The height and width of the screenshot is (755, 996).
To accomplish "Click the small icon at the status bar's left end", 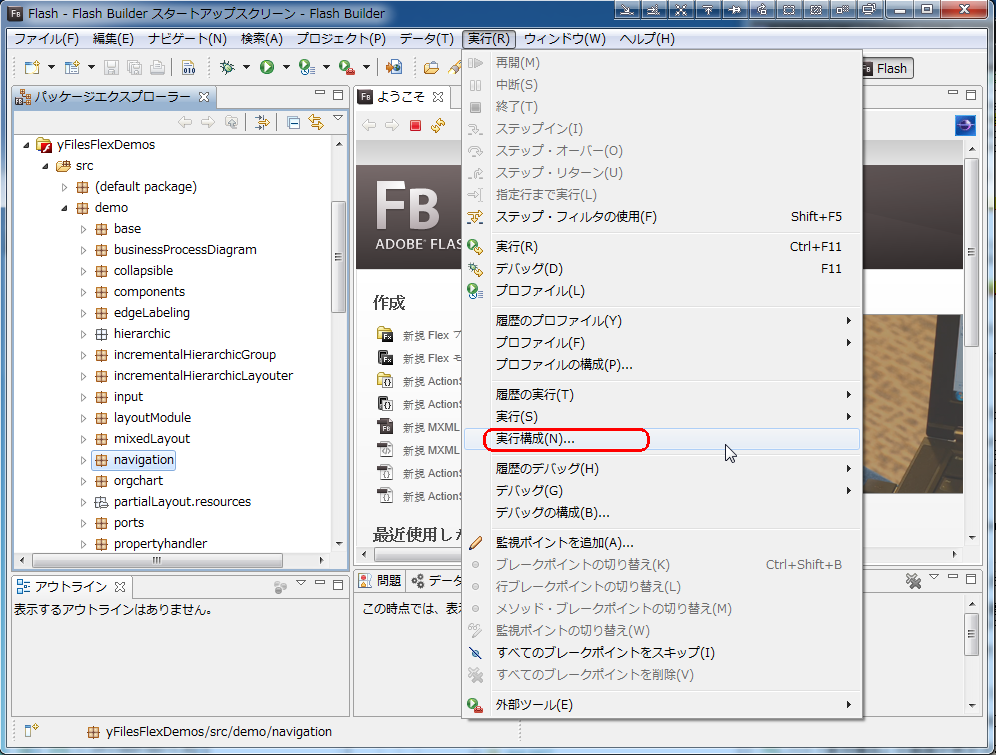I will [x=31, y=731].
